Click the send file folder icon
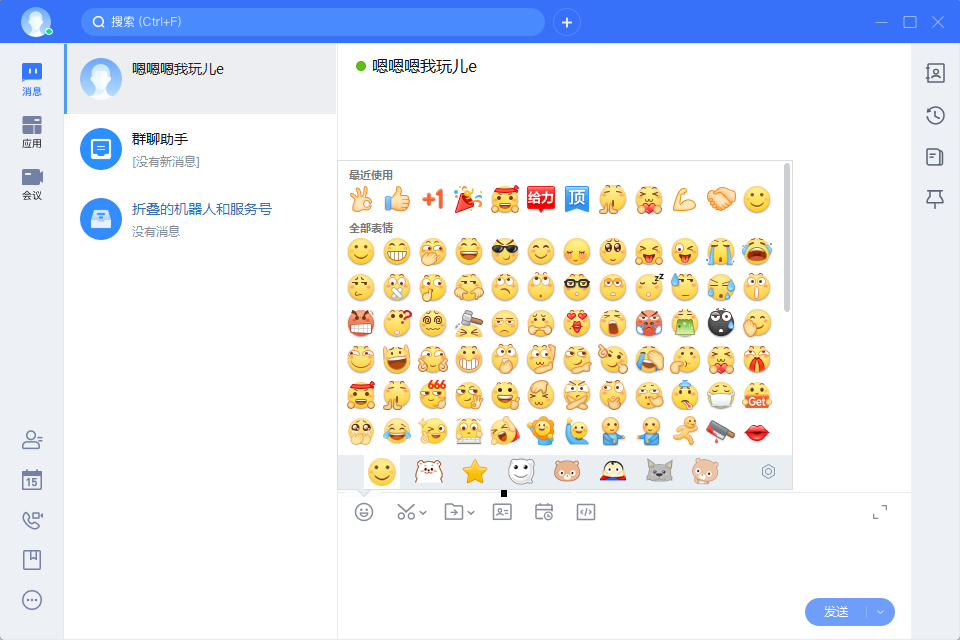The height and width of the screenshot is (640, 960). (x=454, y=512)
